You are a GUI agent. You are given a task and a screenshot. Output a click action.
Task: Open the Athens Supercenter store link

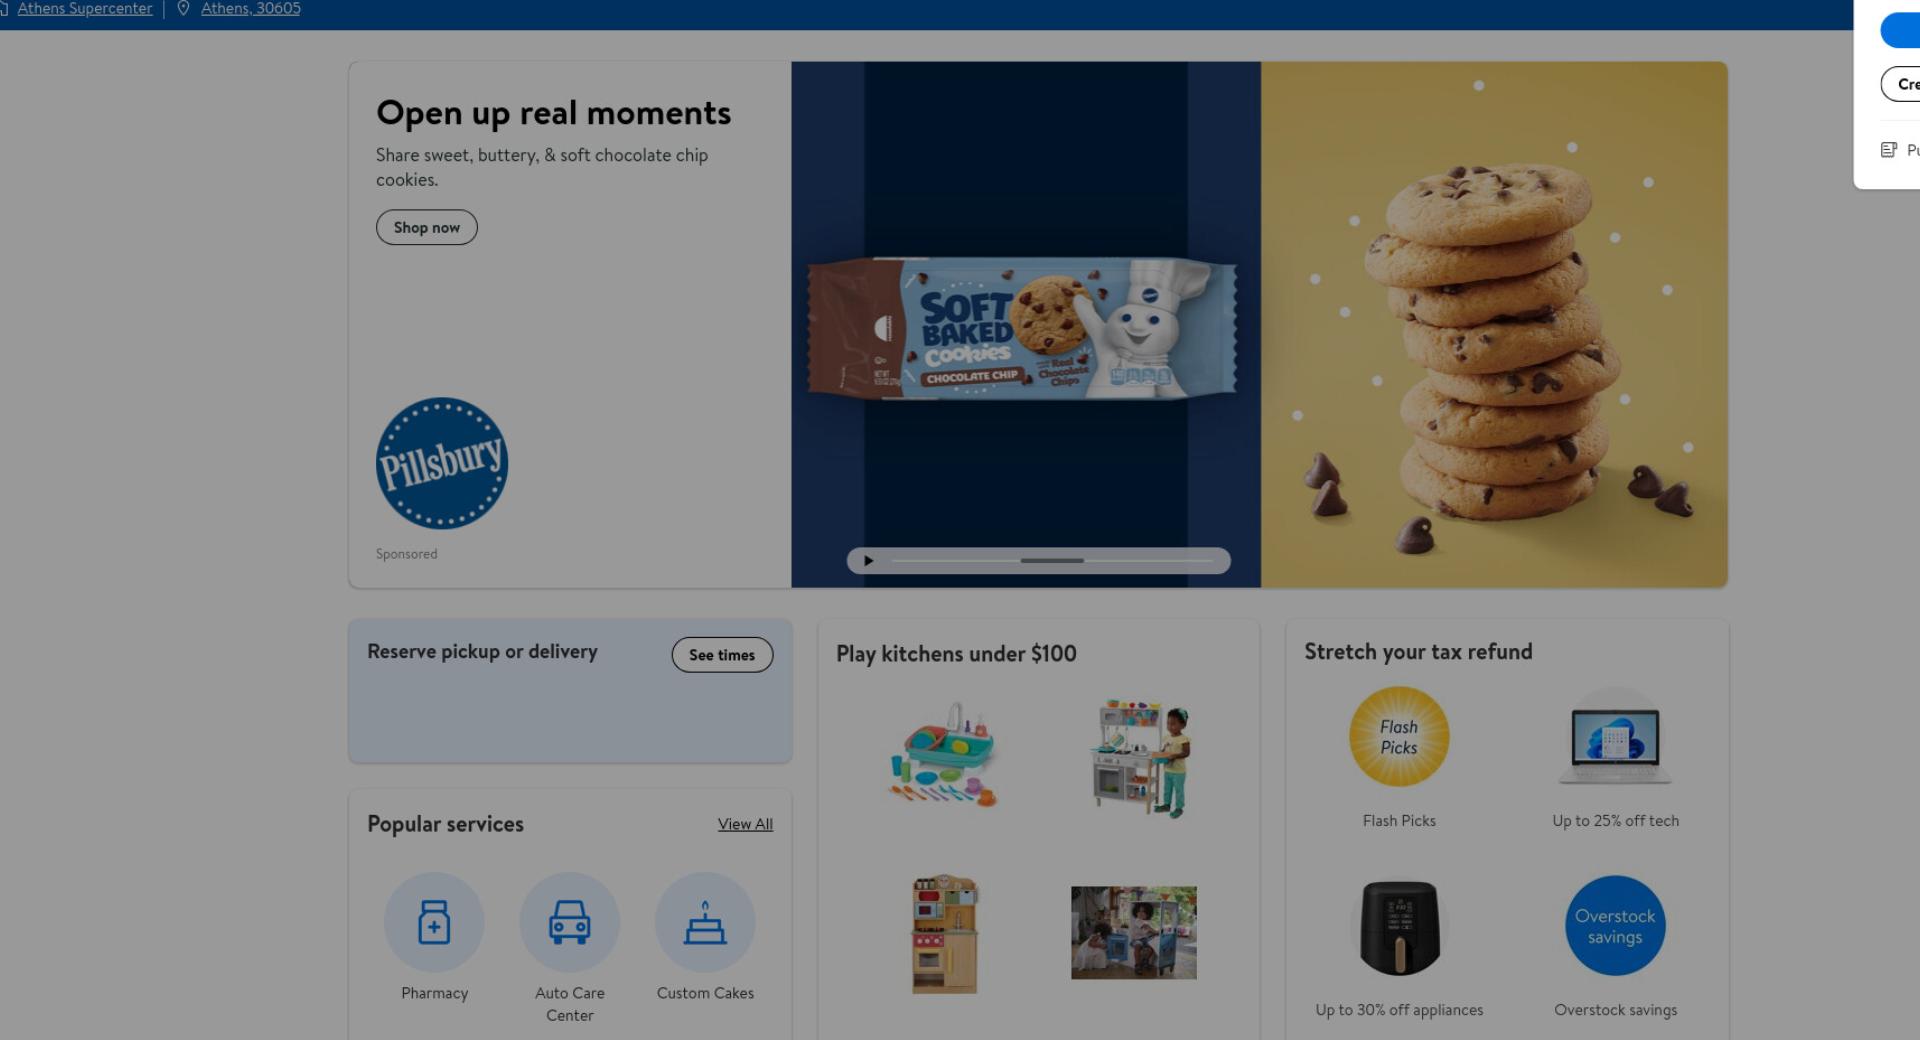point(85,8)
